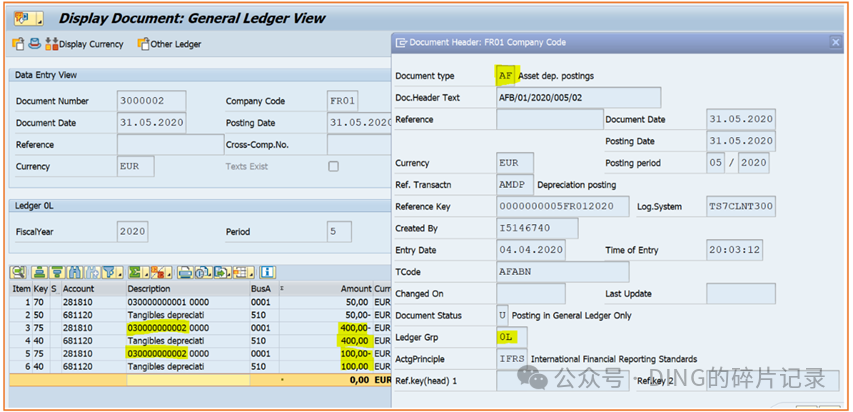Open the services for object menu icon

click(x=28, y=19)
